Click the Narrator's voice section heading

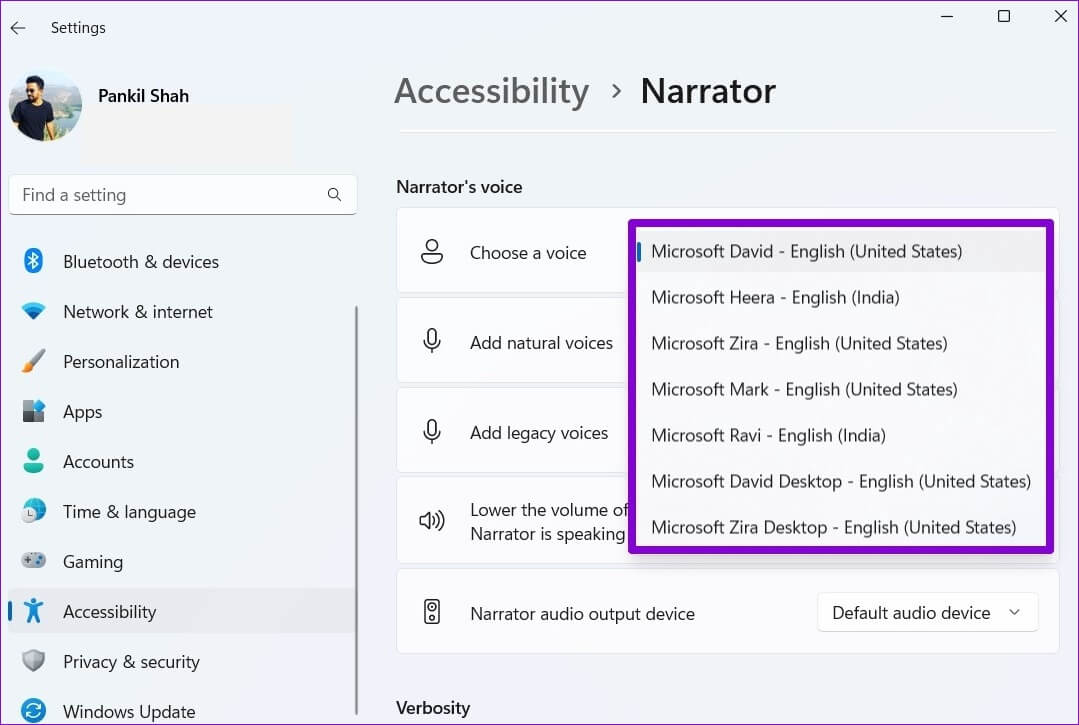pos(459,187)
